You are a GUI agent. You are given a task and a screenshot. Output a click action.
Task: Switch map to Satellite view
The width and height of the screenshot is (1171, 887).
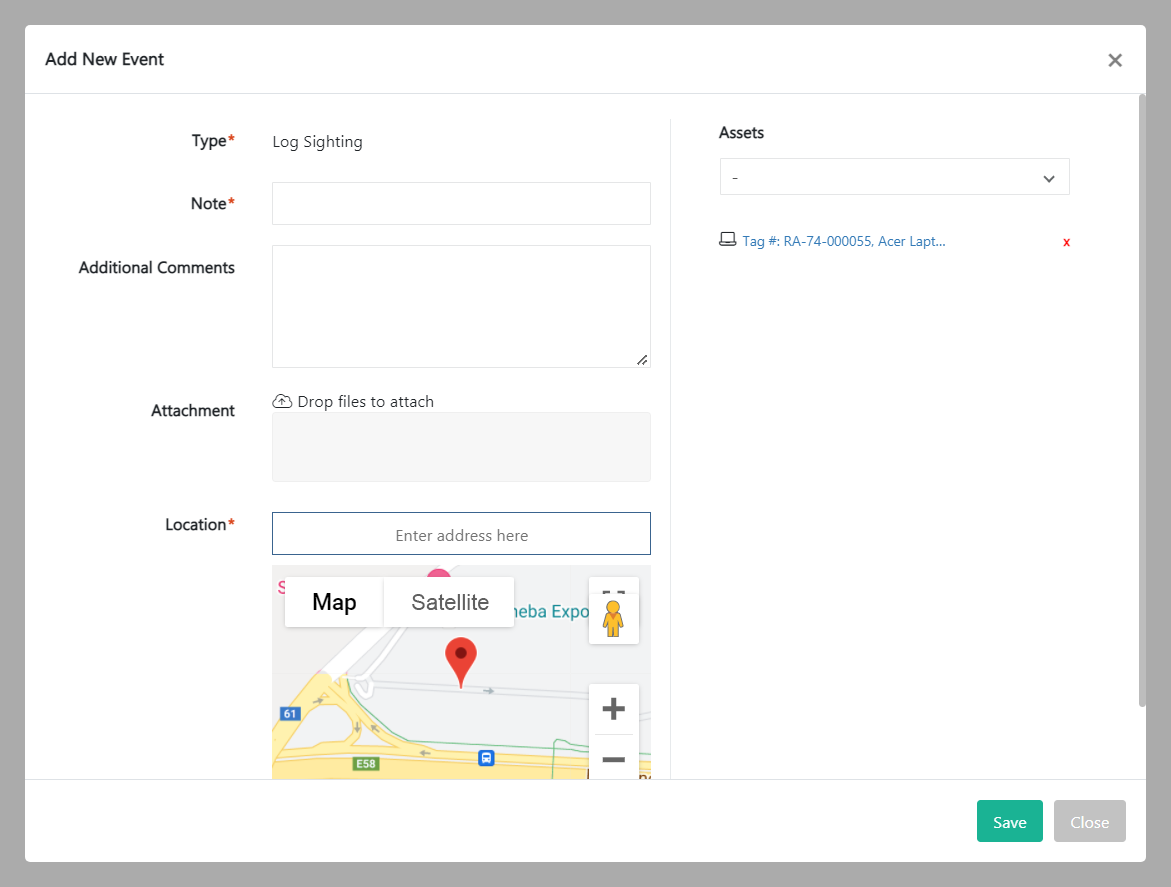pos(450,602)
